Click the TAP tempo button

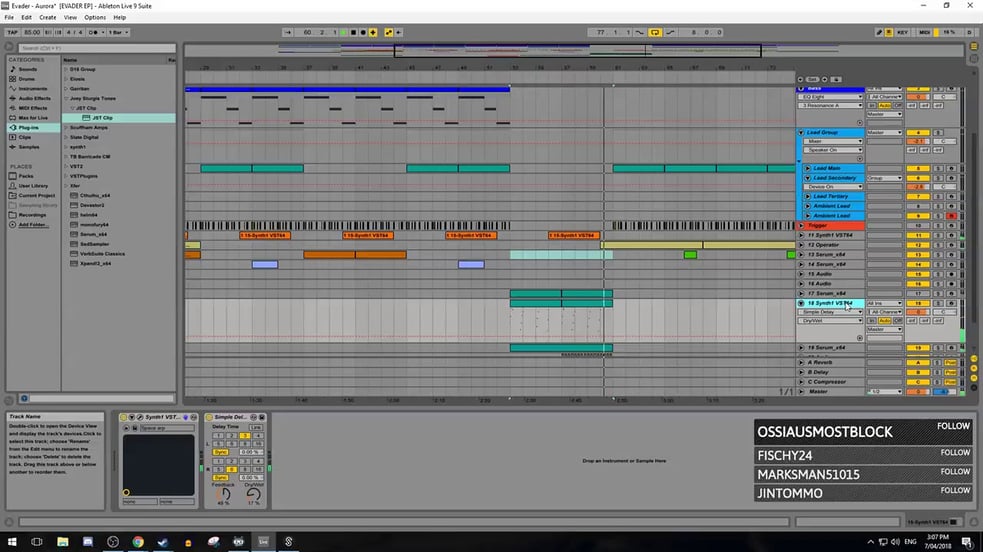click(12, 32)
